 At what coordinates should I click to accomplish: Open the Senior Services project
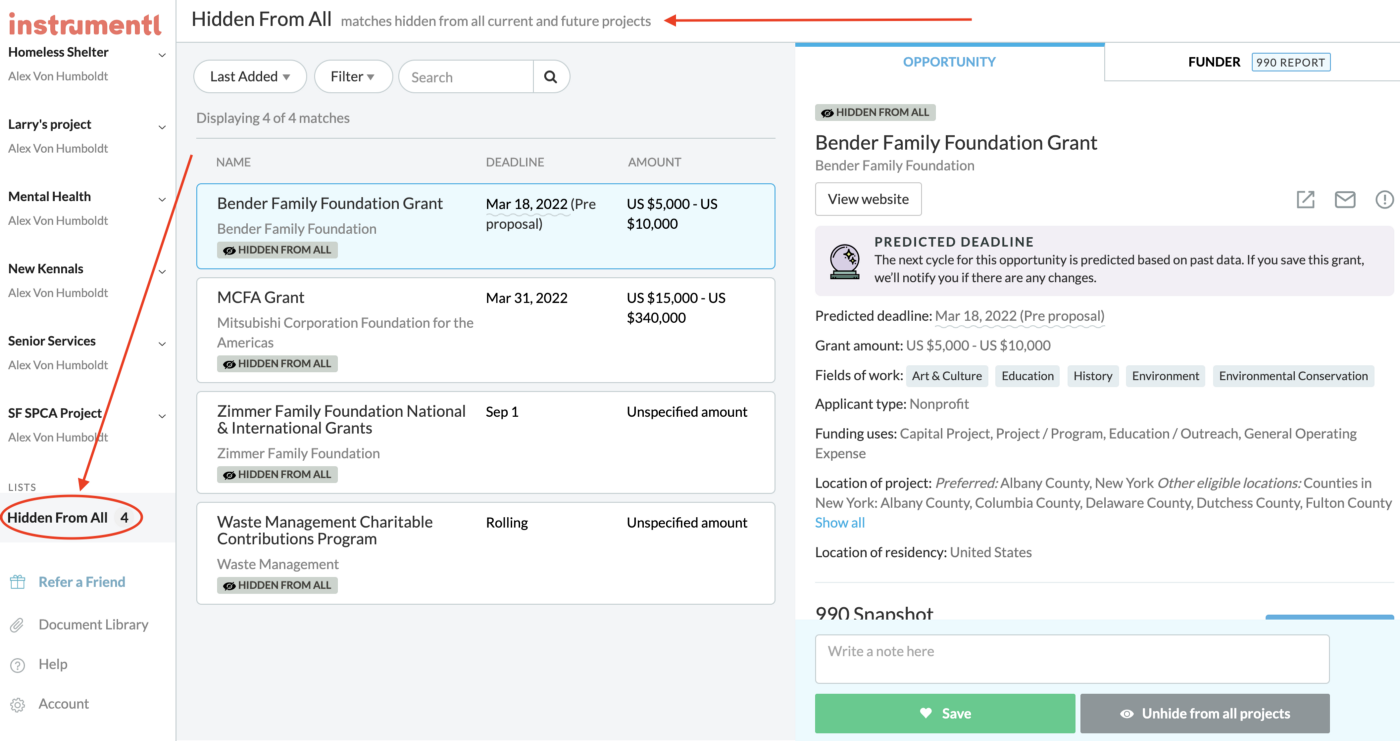52,341
